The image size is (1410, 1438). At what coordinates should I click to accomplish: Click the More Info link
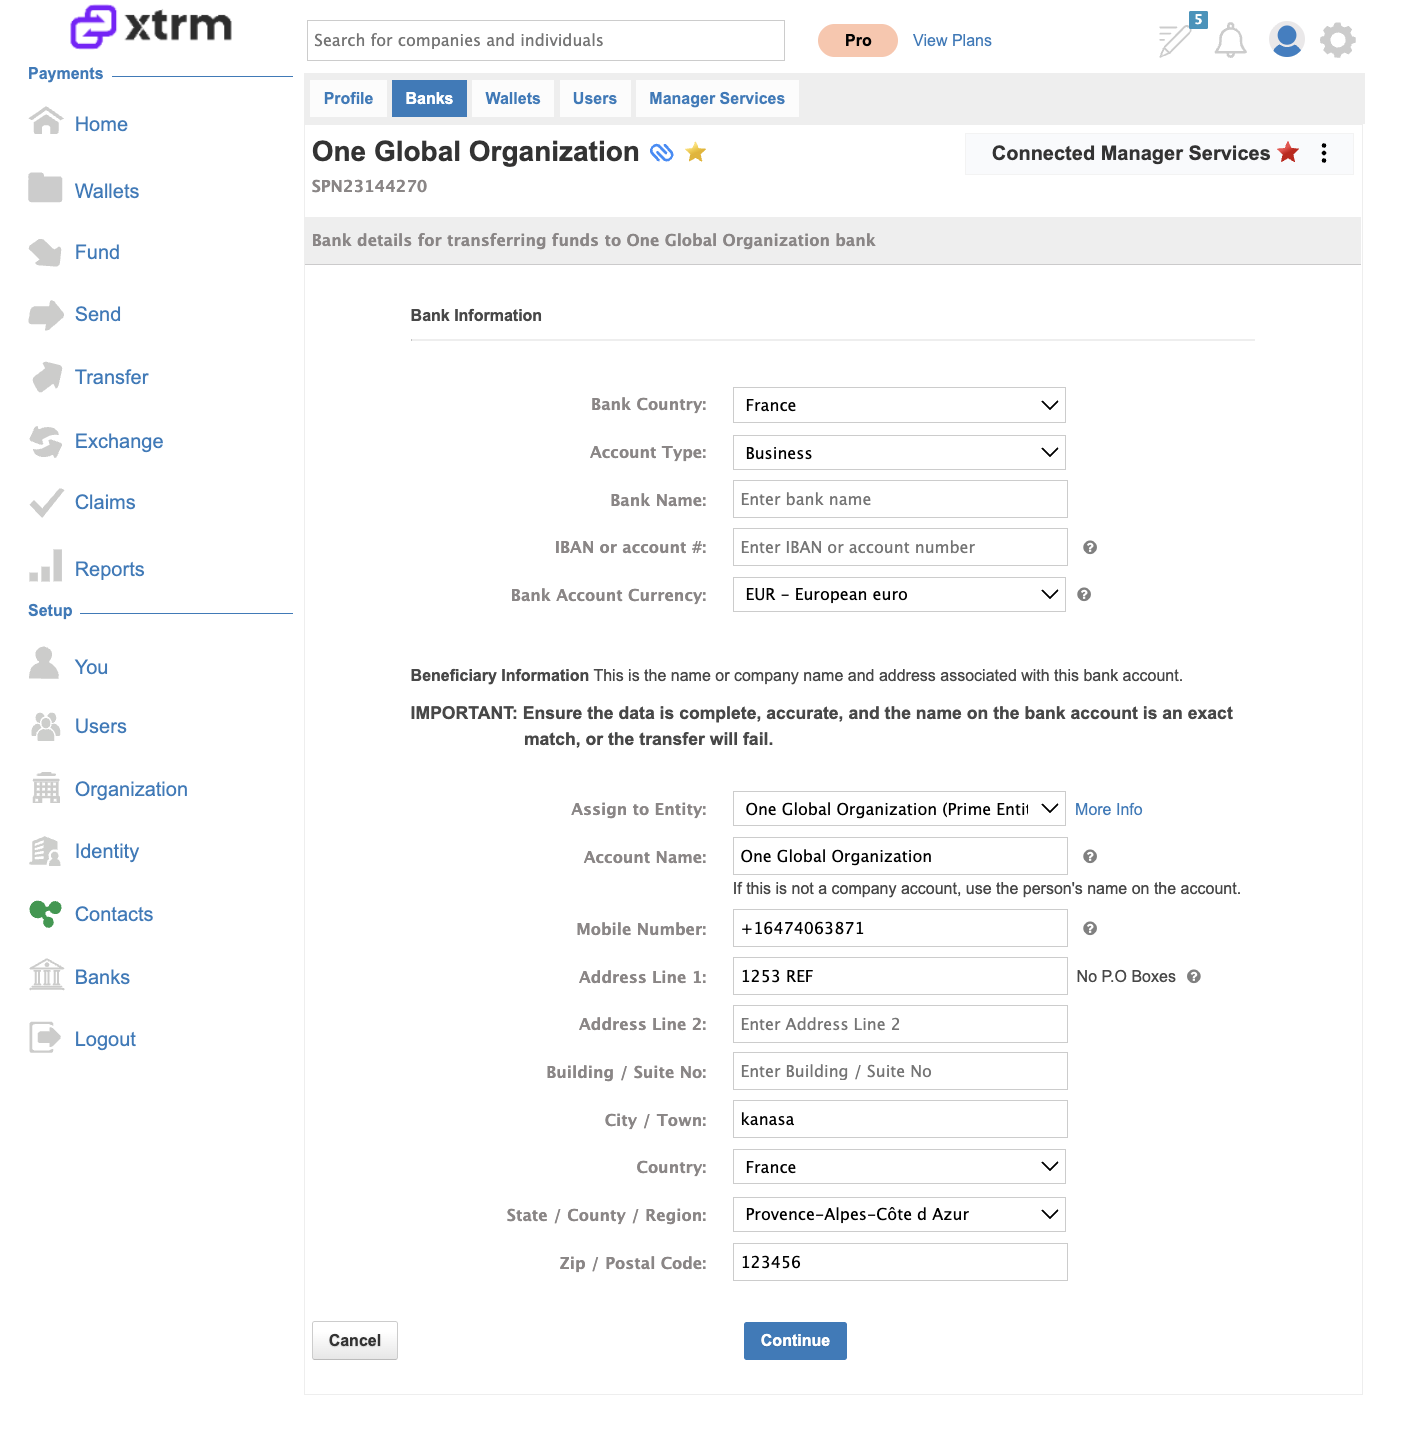click(x=1108, y=809)
